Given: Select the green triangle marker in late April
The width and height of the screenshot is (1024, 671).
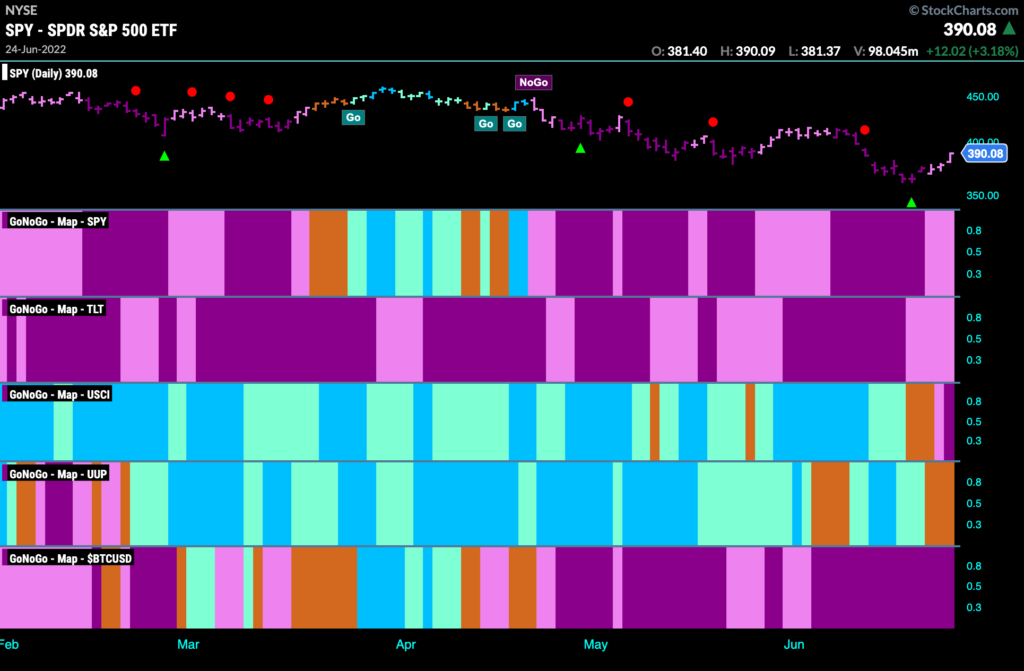Looking at the screenshot, I should [x=581, y=149].
